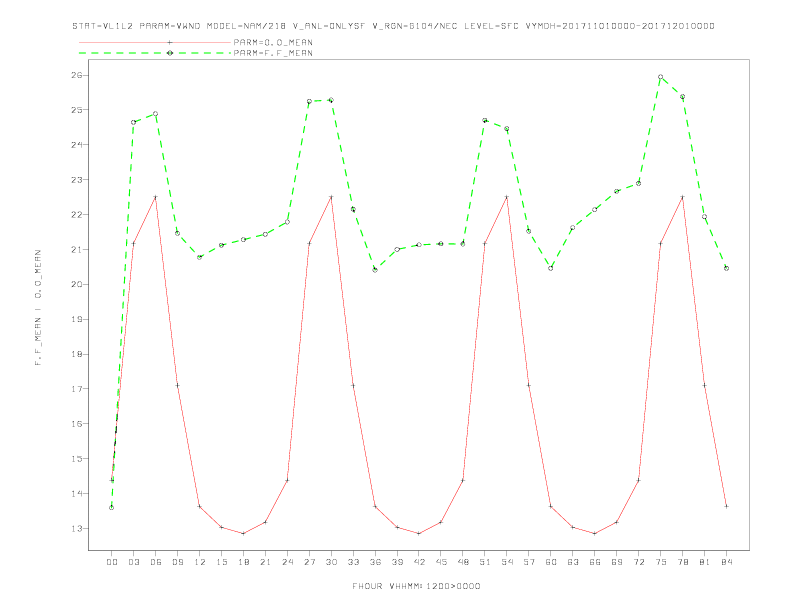Click y-axis tick value 13

[x=77, y=528]
